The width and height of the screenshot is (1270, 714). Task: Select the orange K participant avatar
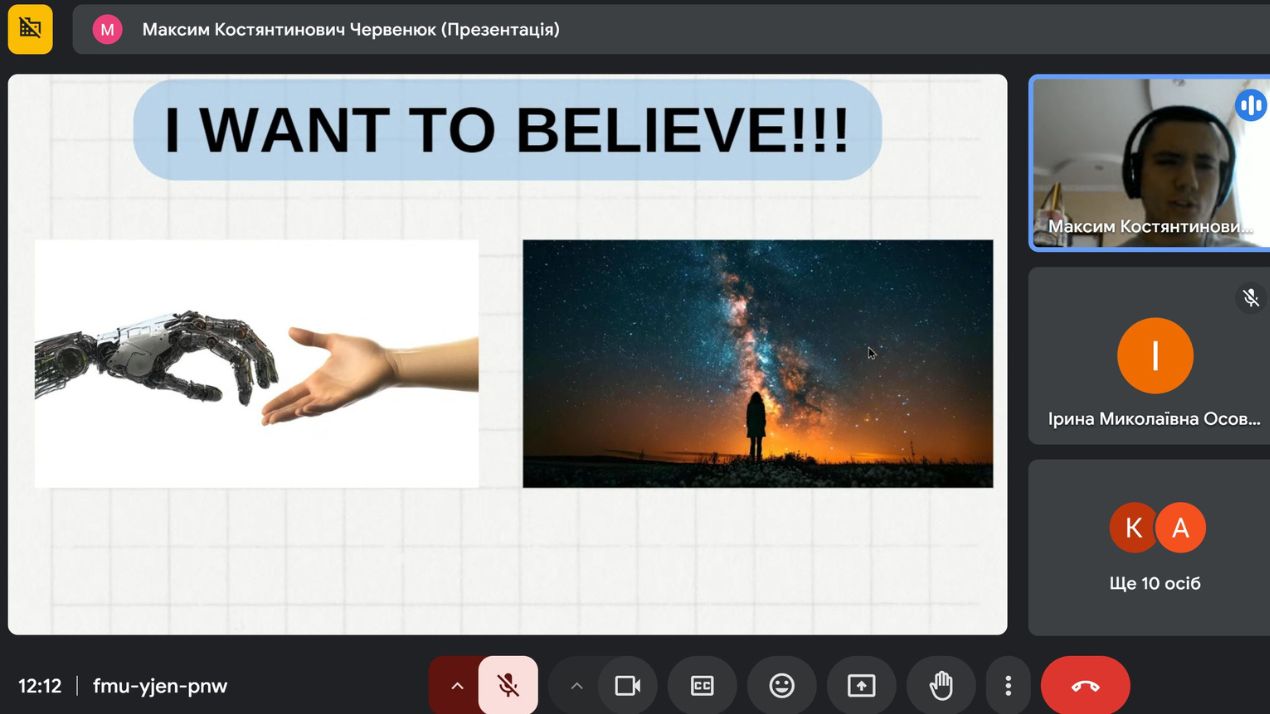point(1133,527)
